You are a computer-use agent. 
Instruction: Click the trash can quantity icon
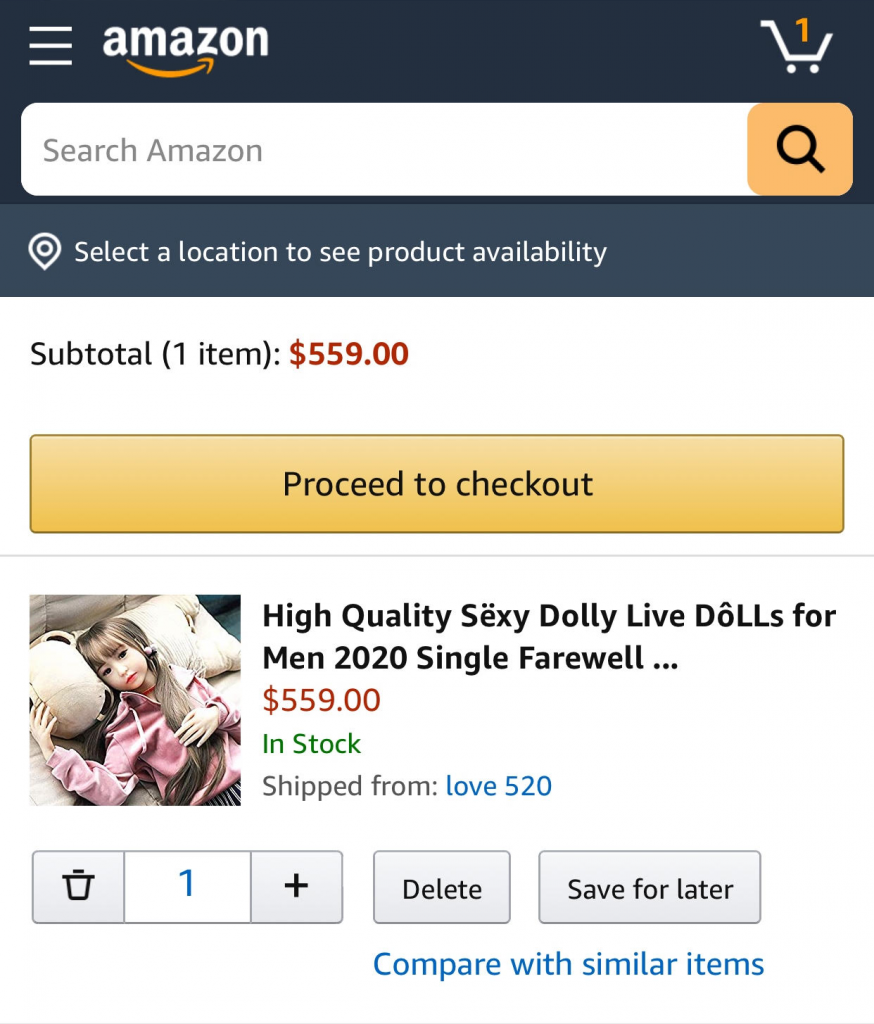[78, 886]
